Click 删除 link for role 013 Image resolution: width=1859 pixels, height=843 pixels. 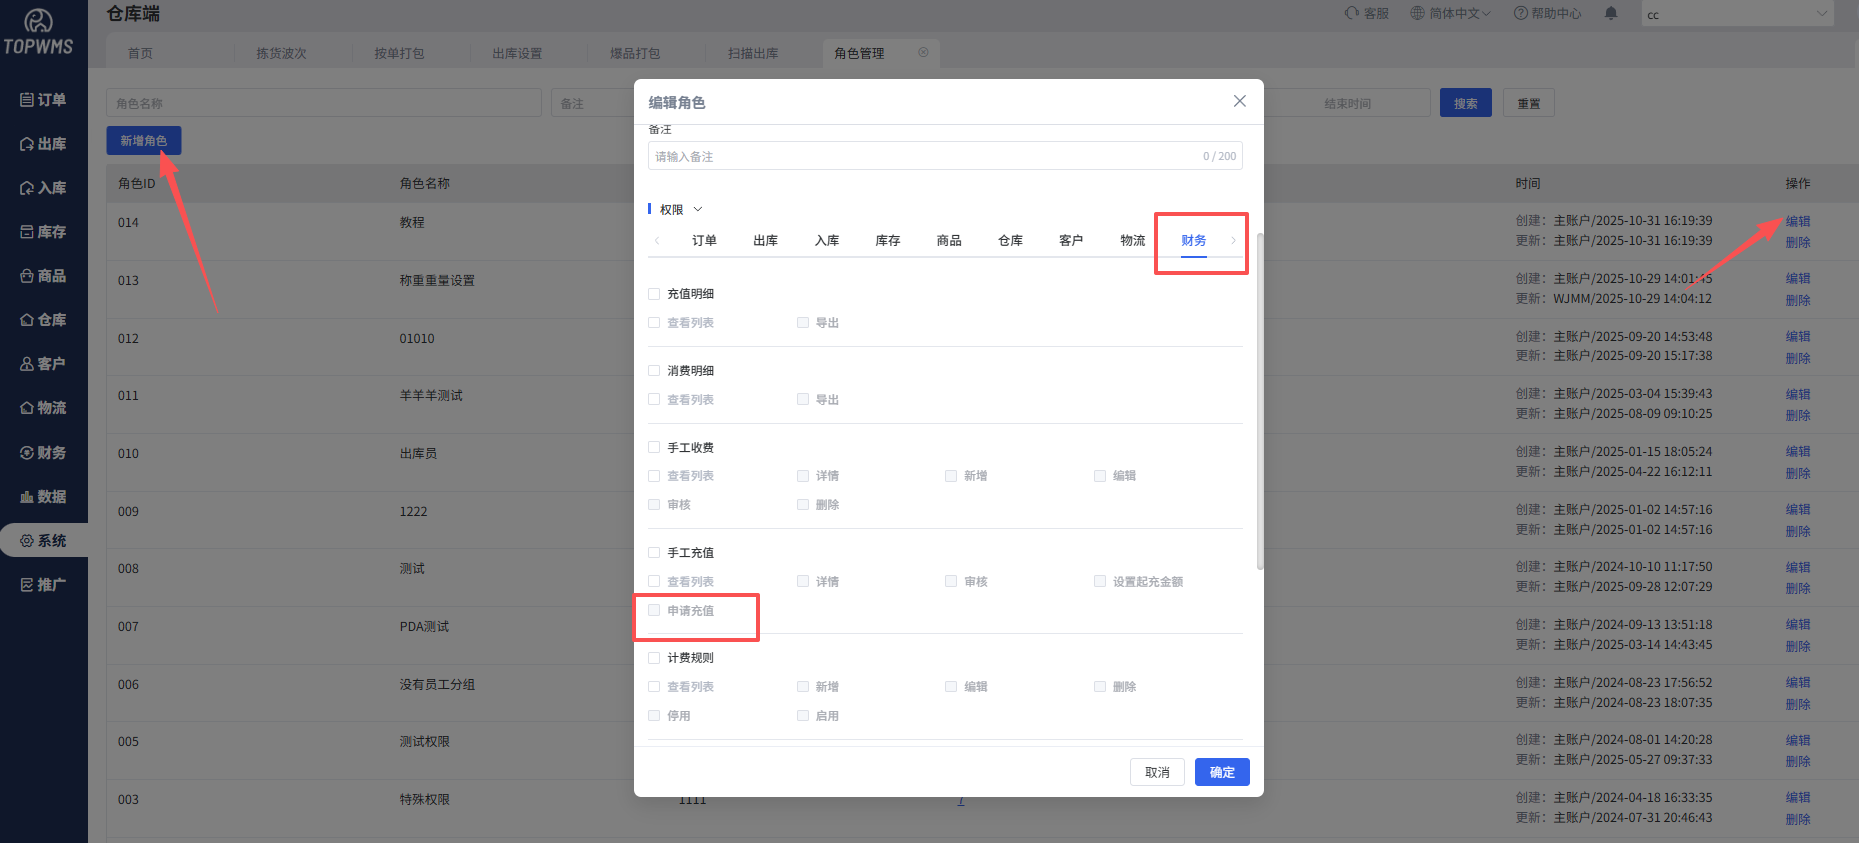pos(1798,300)
